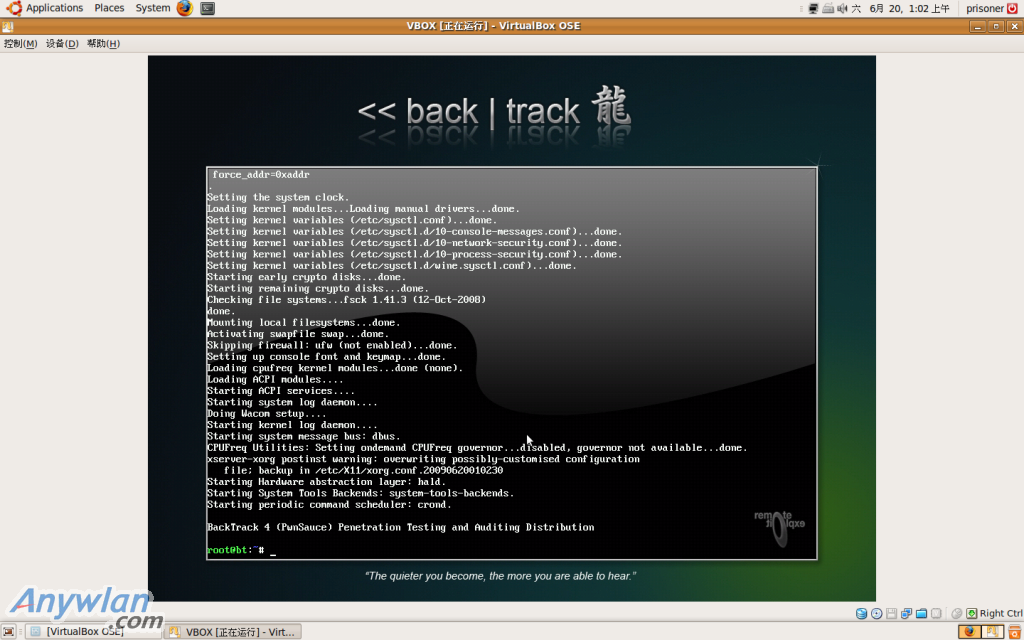Click the 'Setting the system clock.' line
The image size is (1024, 640).
pyautogui.click(x=278, y=197)
